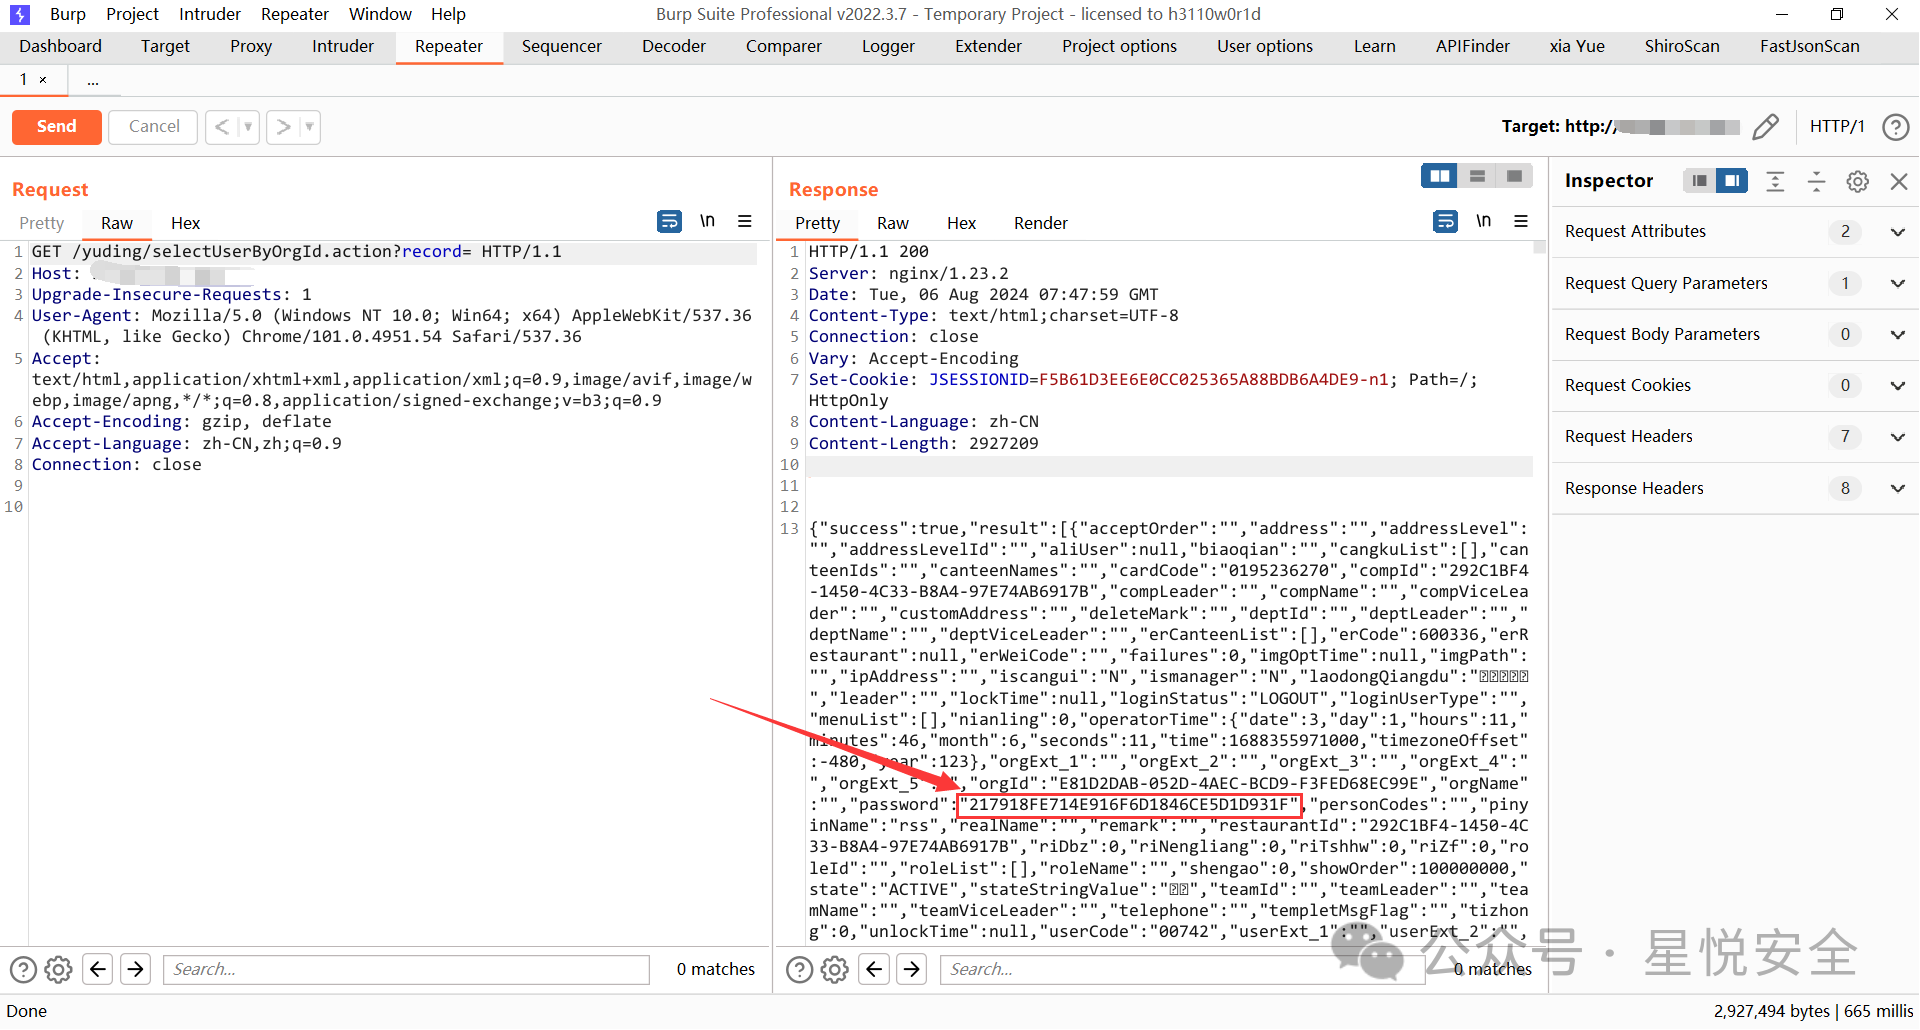Select side-by-side layout view icon
The height and width of the screenshot is (1030, 1920).
point(1439,176)
